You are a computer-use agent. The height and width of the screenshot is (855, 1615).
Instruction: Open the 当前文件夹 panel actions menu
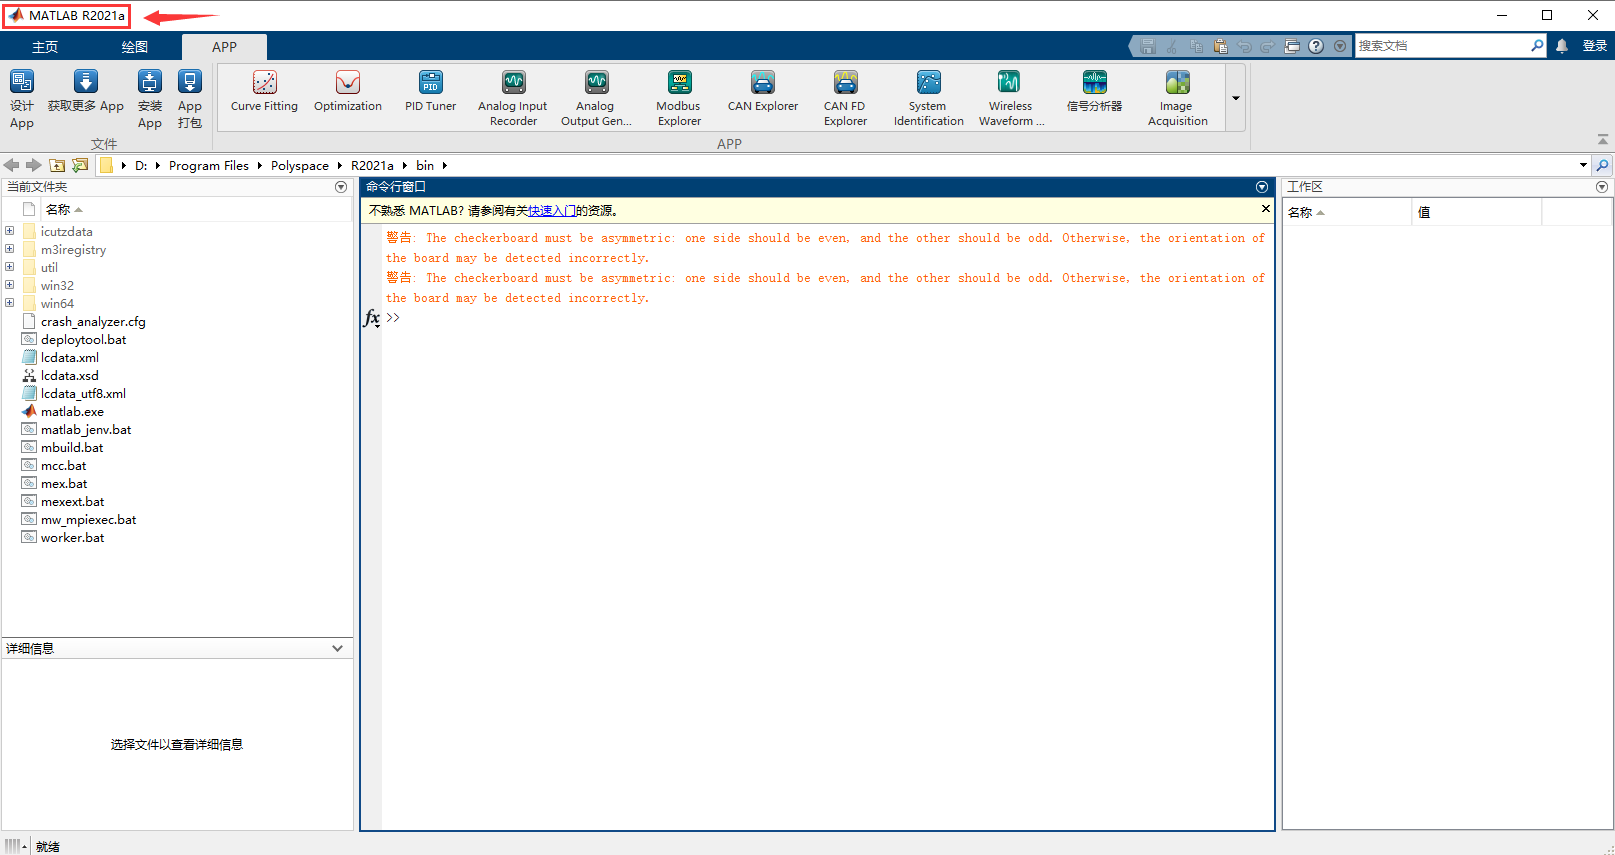coord(341,187)
